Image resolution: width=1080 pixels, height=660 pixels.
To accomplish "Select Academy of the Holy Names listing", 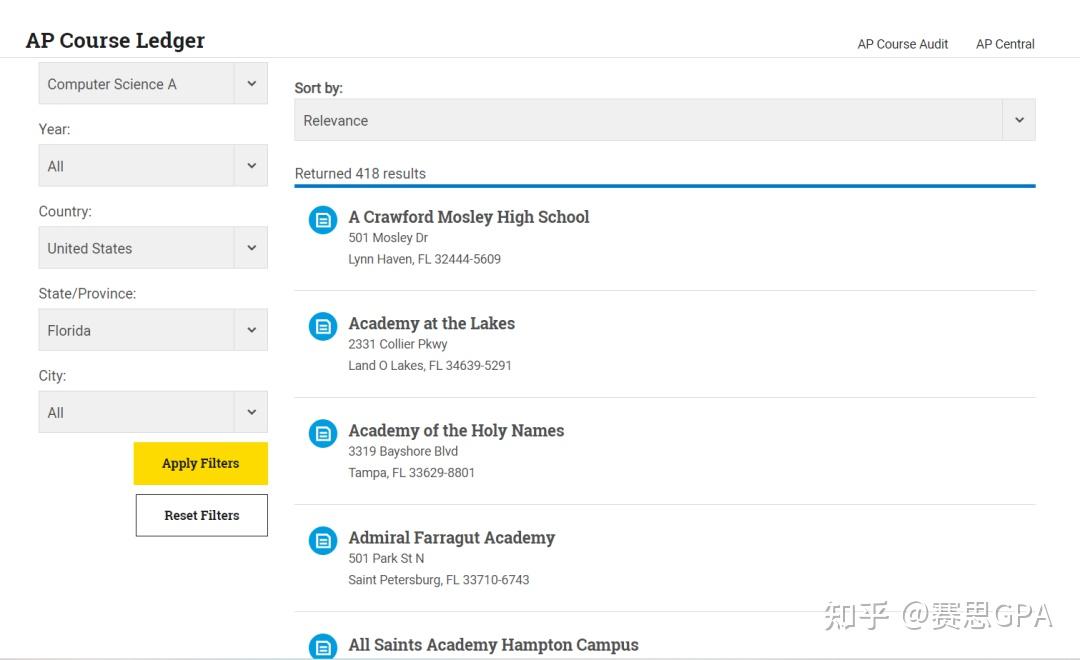I will point(456,431).
